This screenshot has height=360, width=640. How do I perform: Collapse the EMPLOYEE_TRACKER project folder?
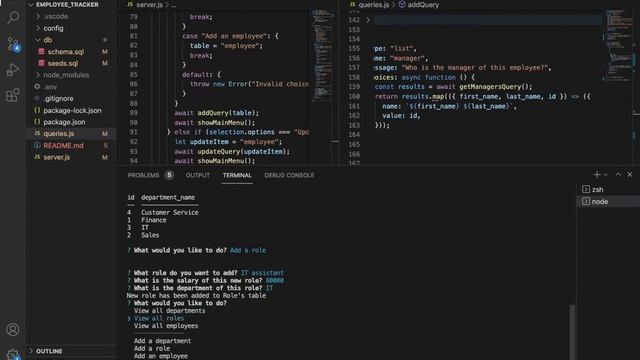pos(67,4)
